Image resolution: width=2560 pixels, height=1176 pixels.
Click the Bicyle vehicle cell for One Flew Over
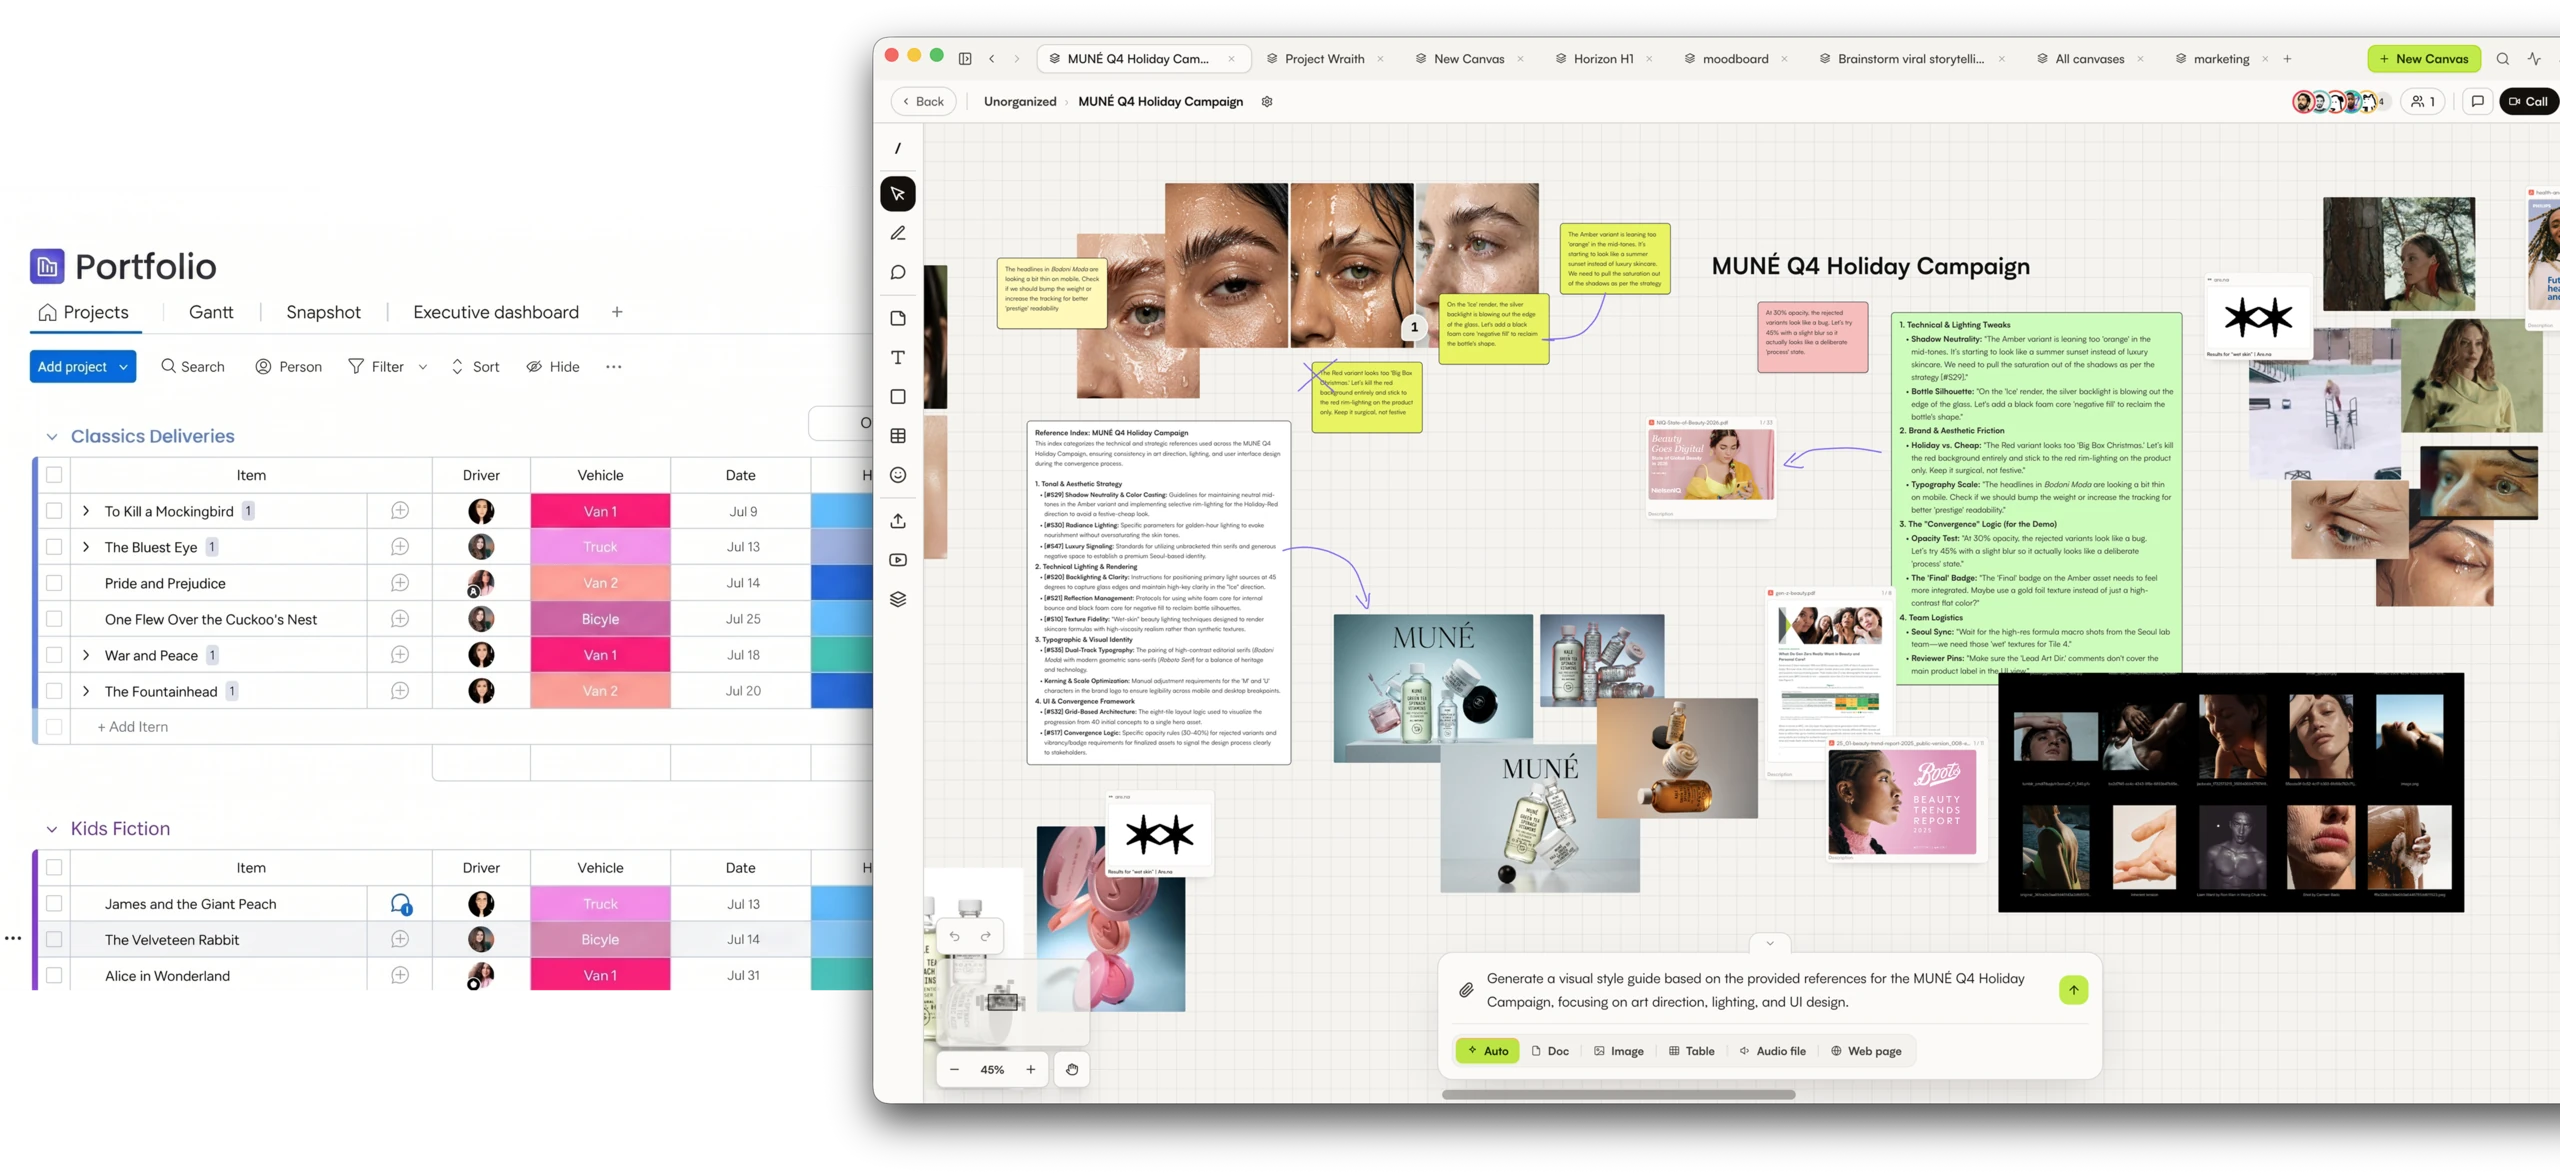[x=600, y=619]
